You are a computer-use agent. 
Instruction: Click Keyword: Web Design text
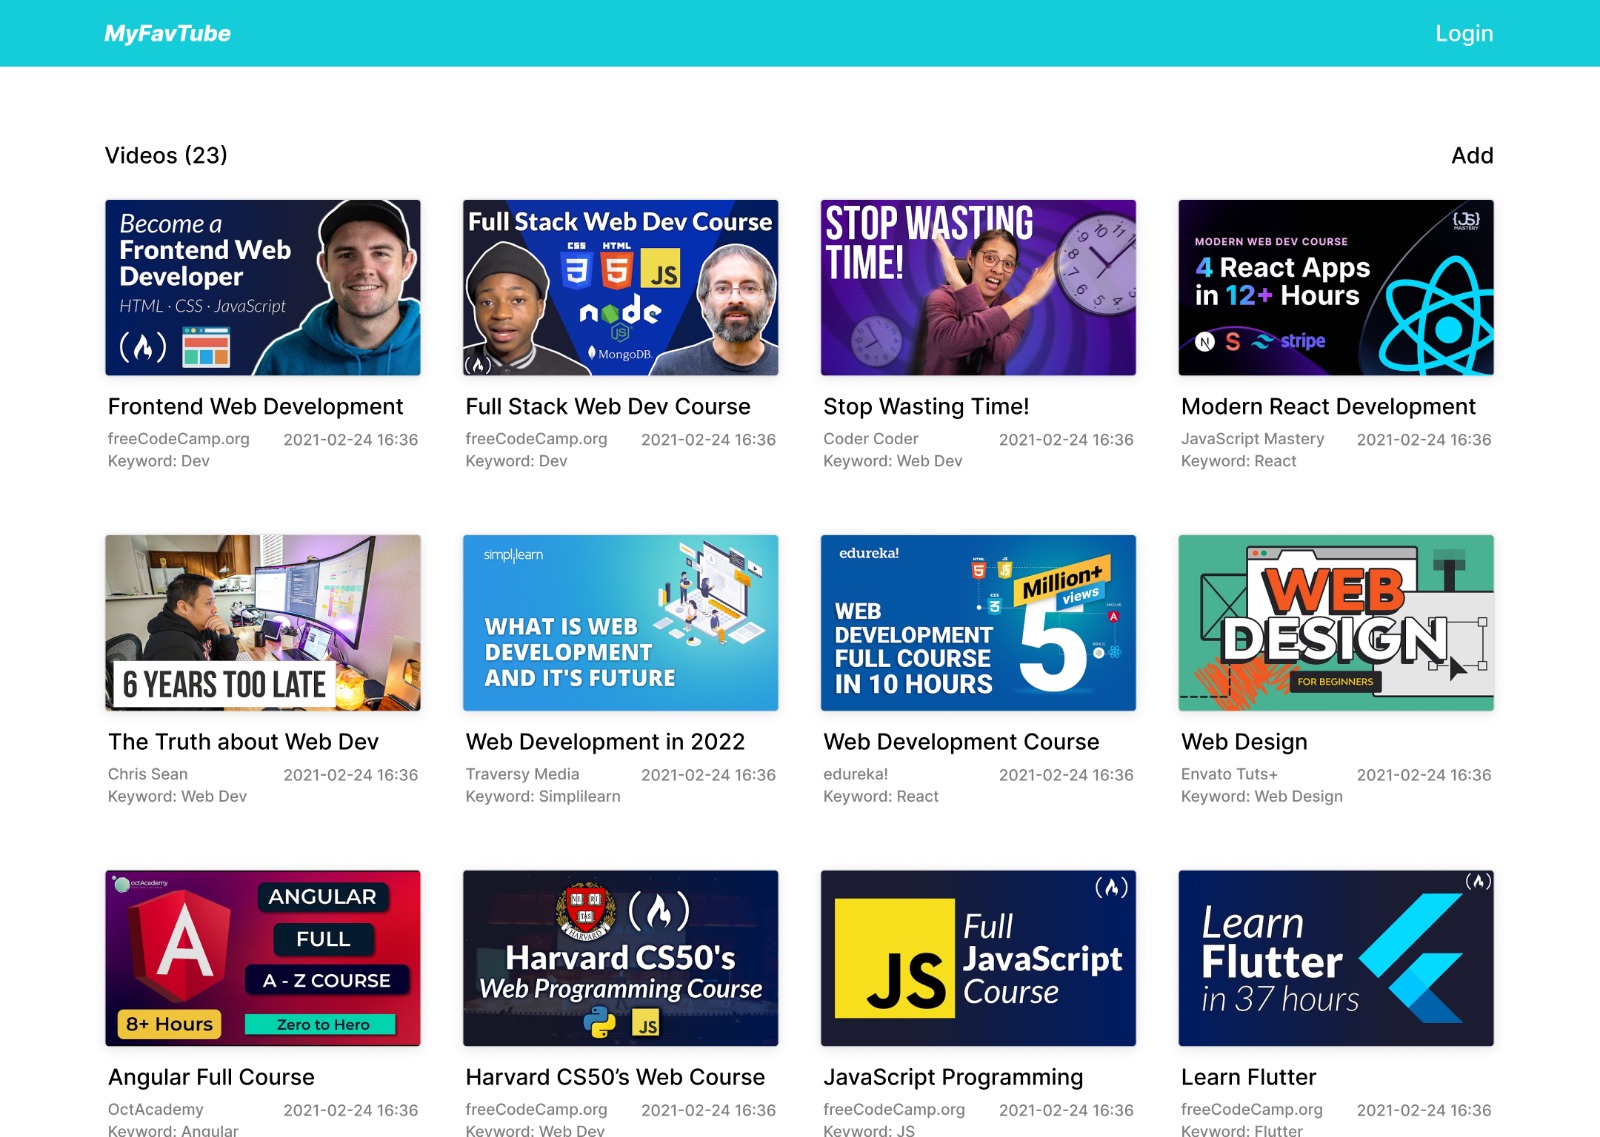click(x=1261, y=796)
